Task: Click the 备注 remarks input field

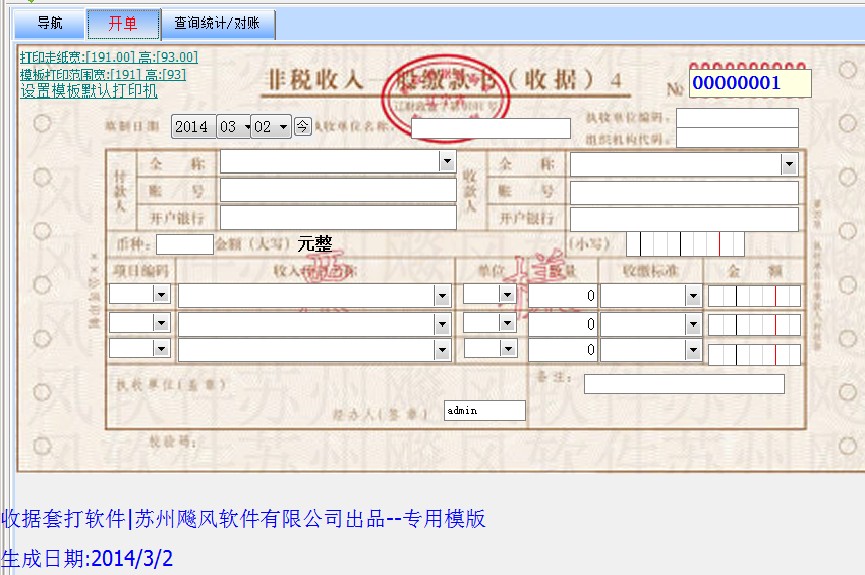Action: pyautogui.click(x=684, y=384)
